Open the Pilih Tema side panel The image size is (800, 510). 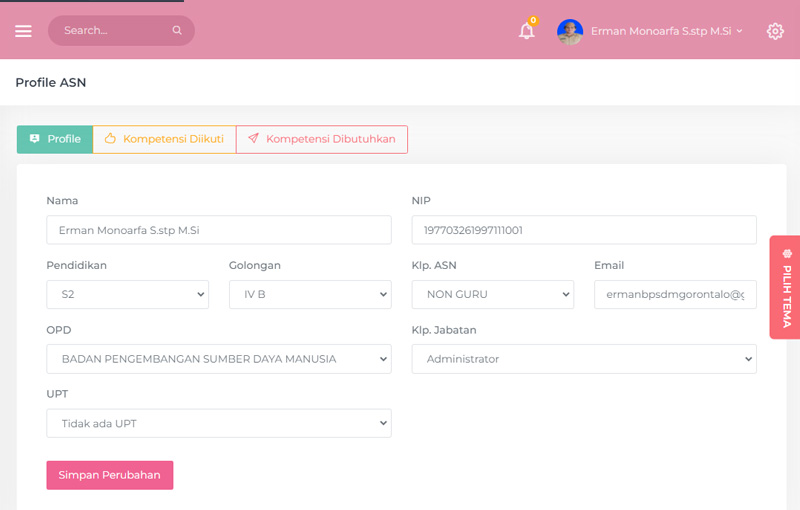click(785, 287)
